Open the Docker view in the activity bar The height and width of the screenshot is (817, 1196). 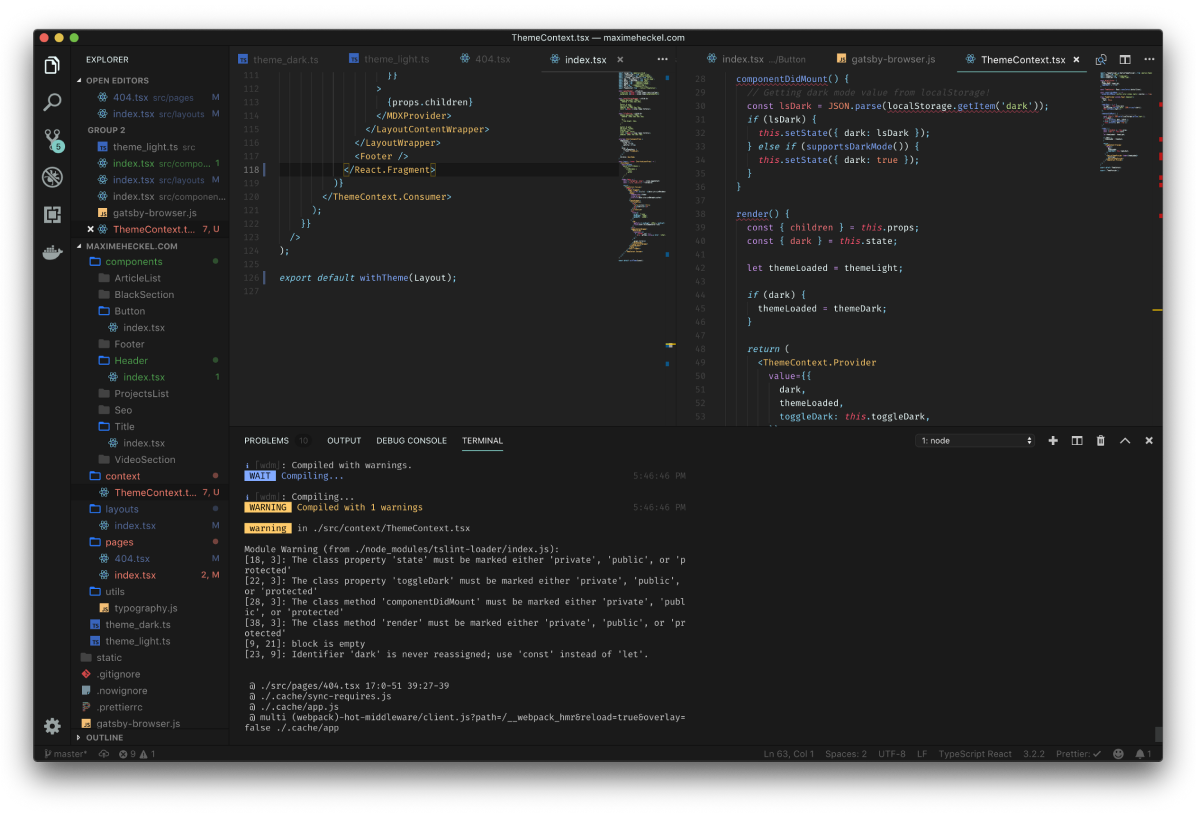tap(52, 252)
